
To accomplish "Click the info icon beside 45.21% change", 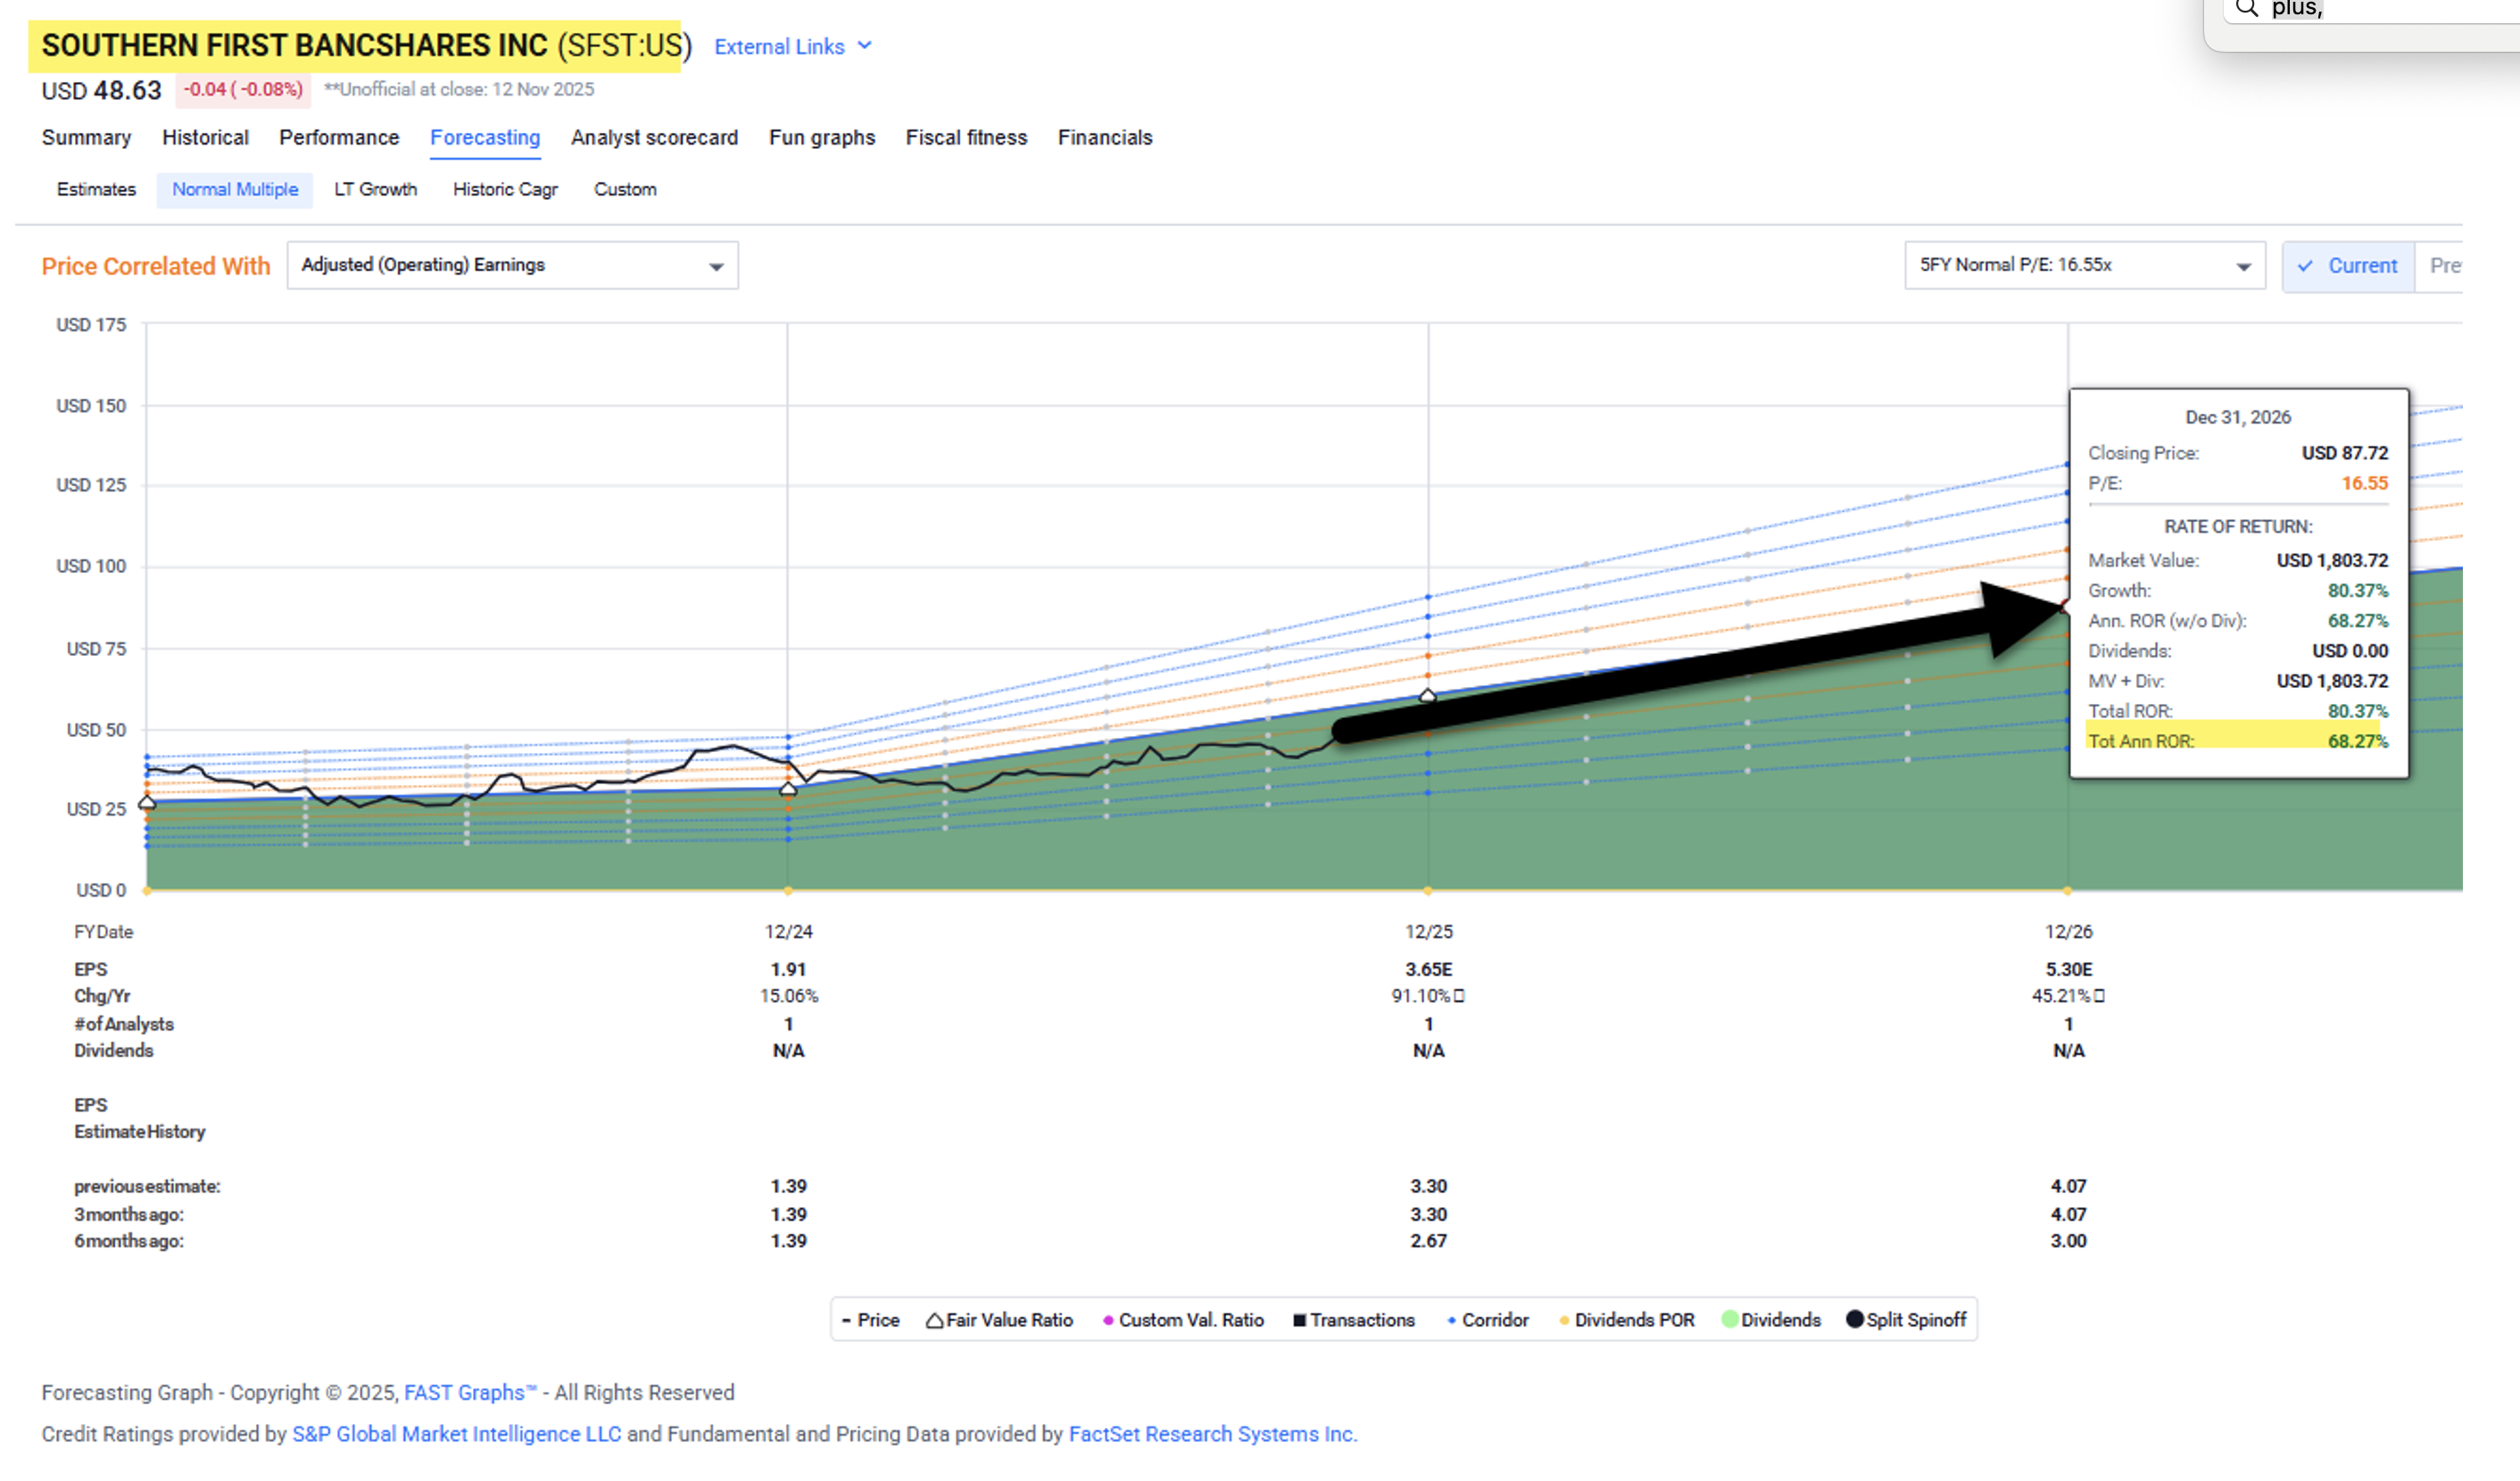I will (2099, 996).
